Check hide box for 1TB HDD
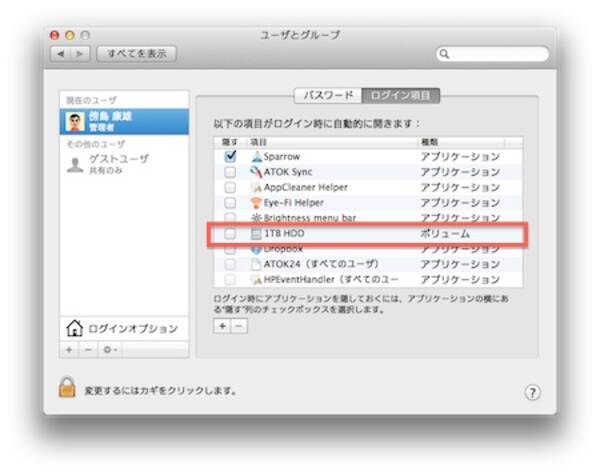The image size is (600, 475). (230, 233)
